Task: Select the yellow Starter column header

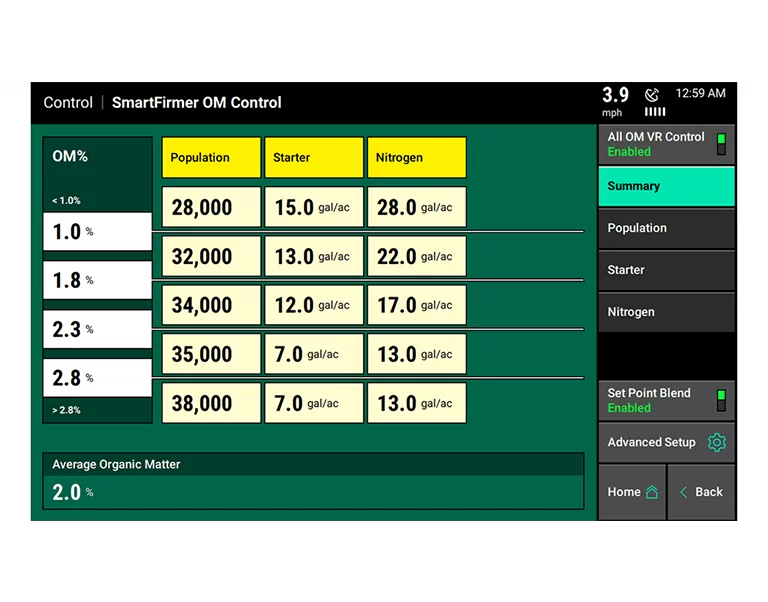Action: 314,157
